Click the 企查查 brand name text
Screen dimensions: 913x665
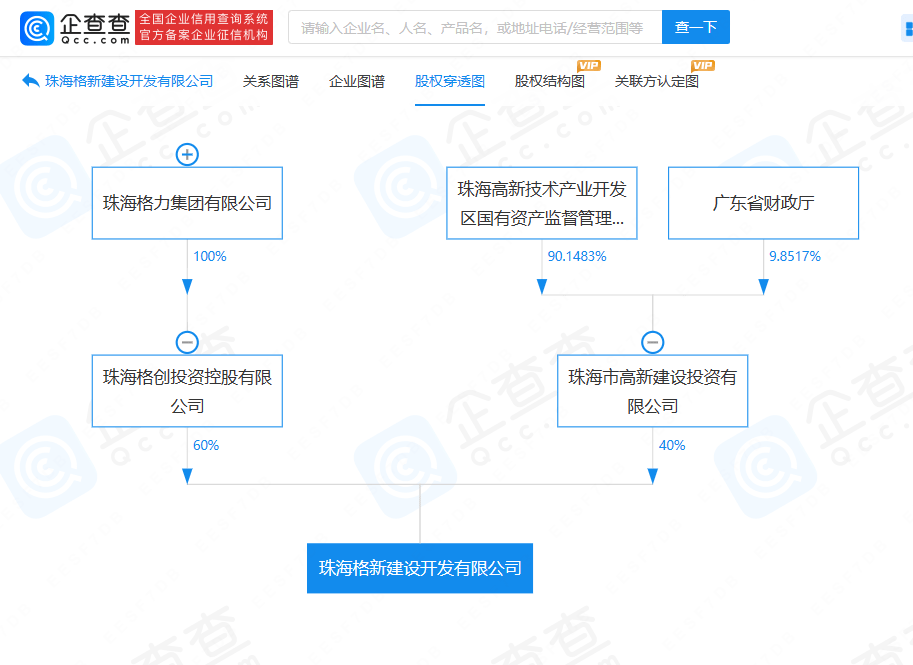coord(95,23)
